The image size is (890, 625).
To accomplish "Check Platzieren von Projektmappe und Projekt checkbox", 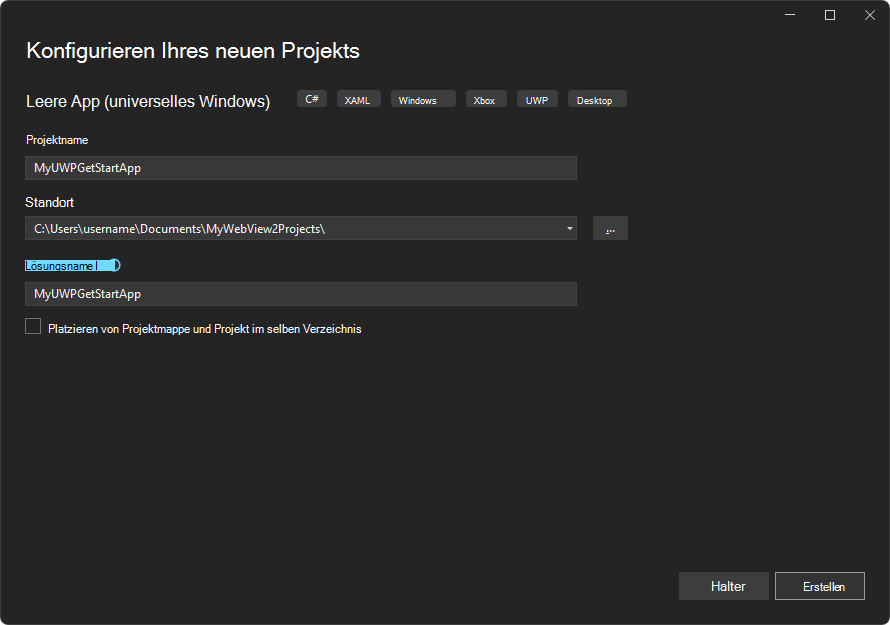I will tap(33, 326).
